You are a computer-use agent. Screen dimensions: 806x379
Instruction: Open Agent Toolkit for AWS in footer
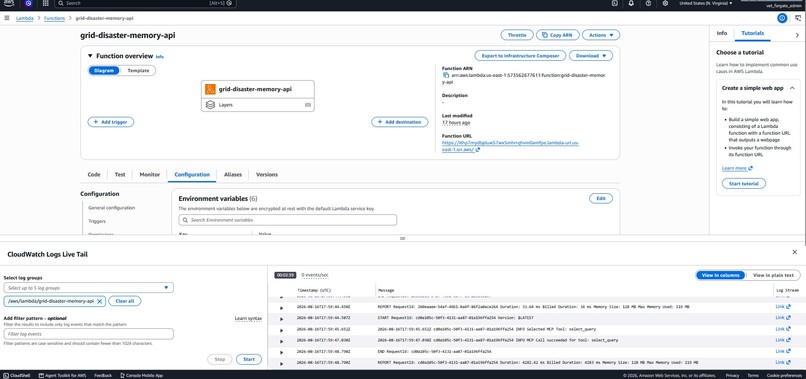click(x=62, y=375)
